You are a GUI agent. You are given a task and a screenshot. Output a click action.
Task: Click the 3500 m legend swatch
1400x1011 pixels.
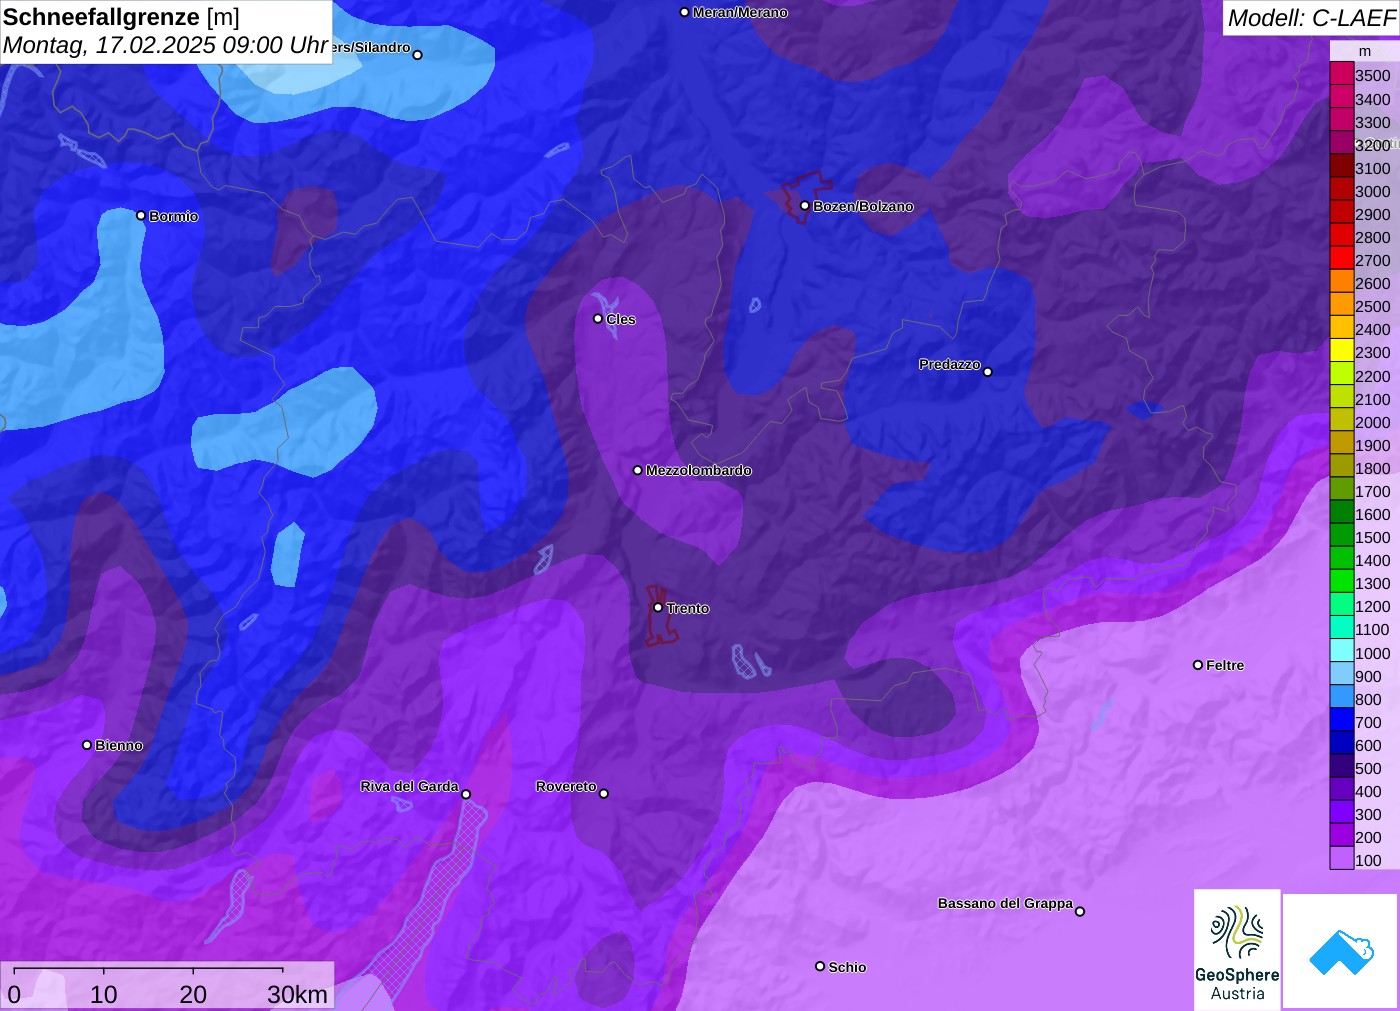click(1342, 75)
